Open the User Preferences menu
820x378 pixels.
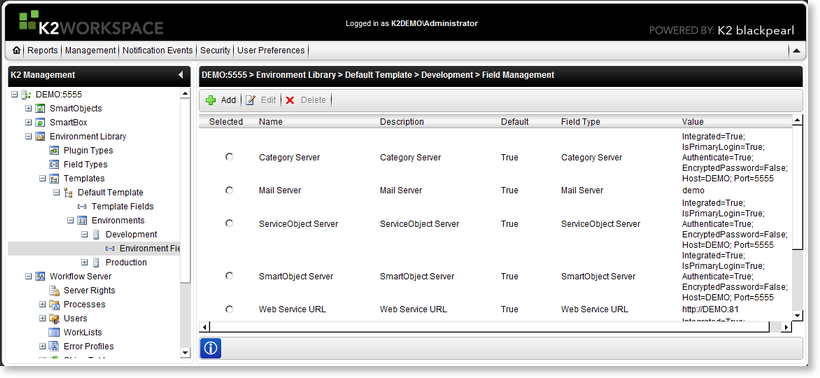pyautogui.click(x=271, y=51)
